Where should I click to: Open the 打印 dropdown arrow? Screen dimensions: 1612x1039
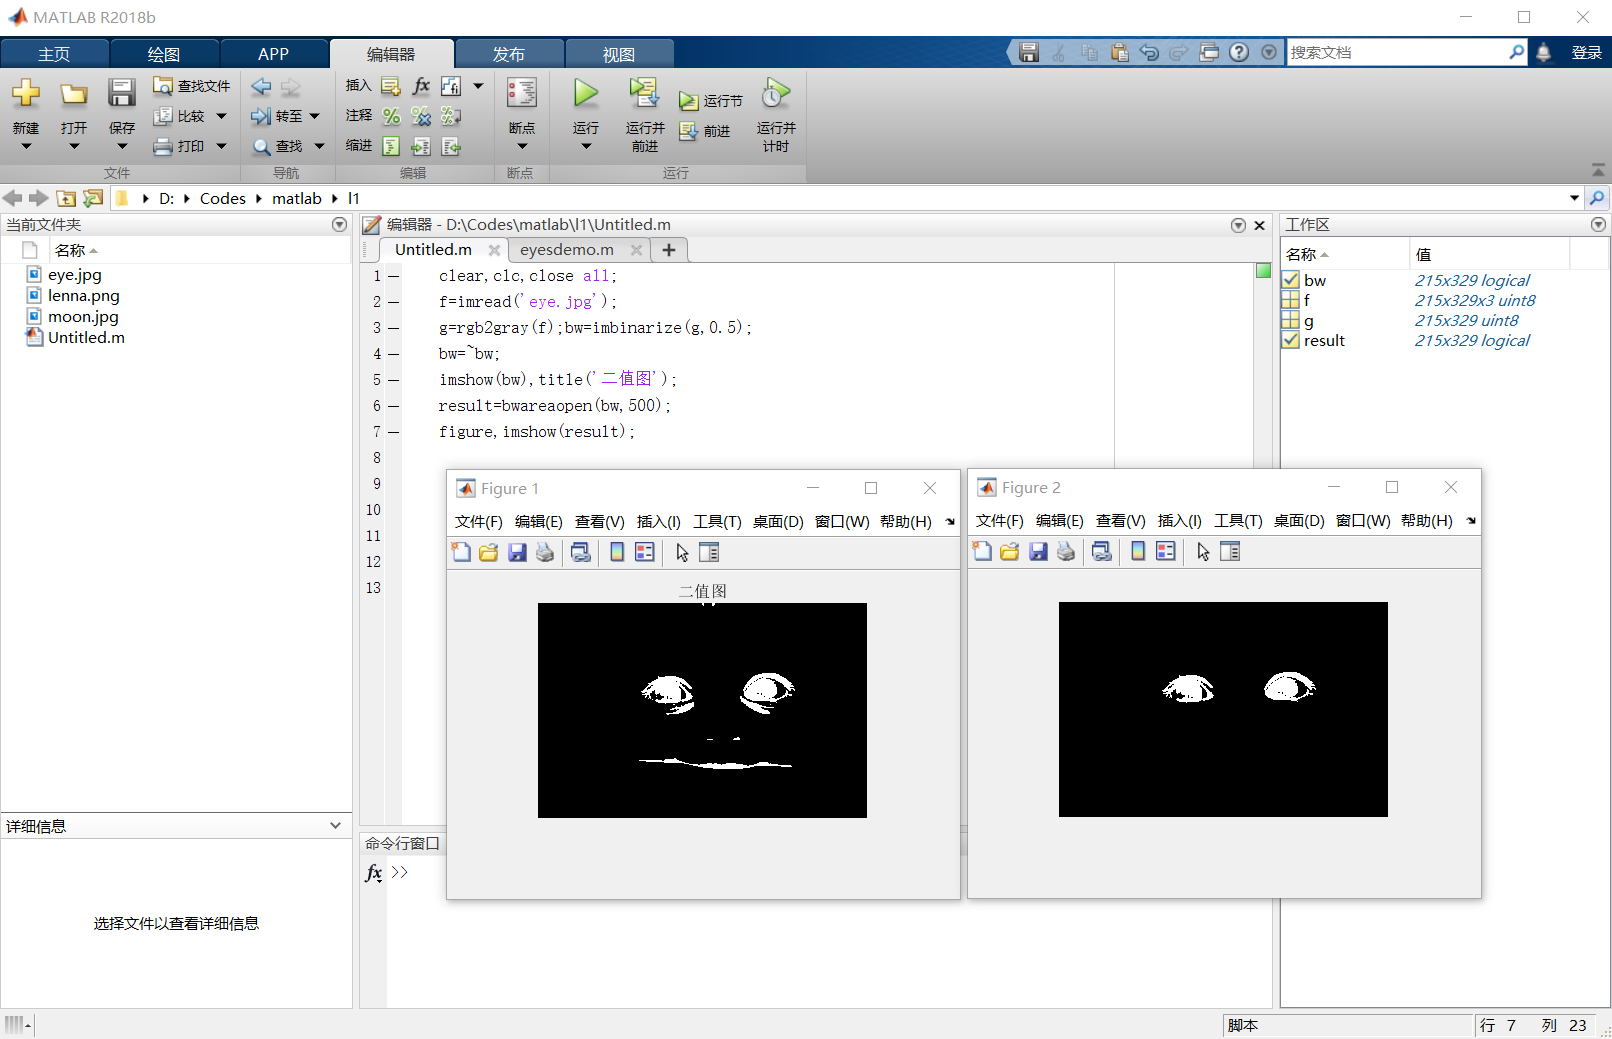point(221,147)
